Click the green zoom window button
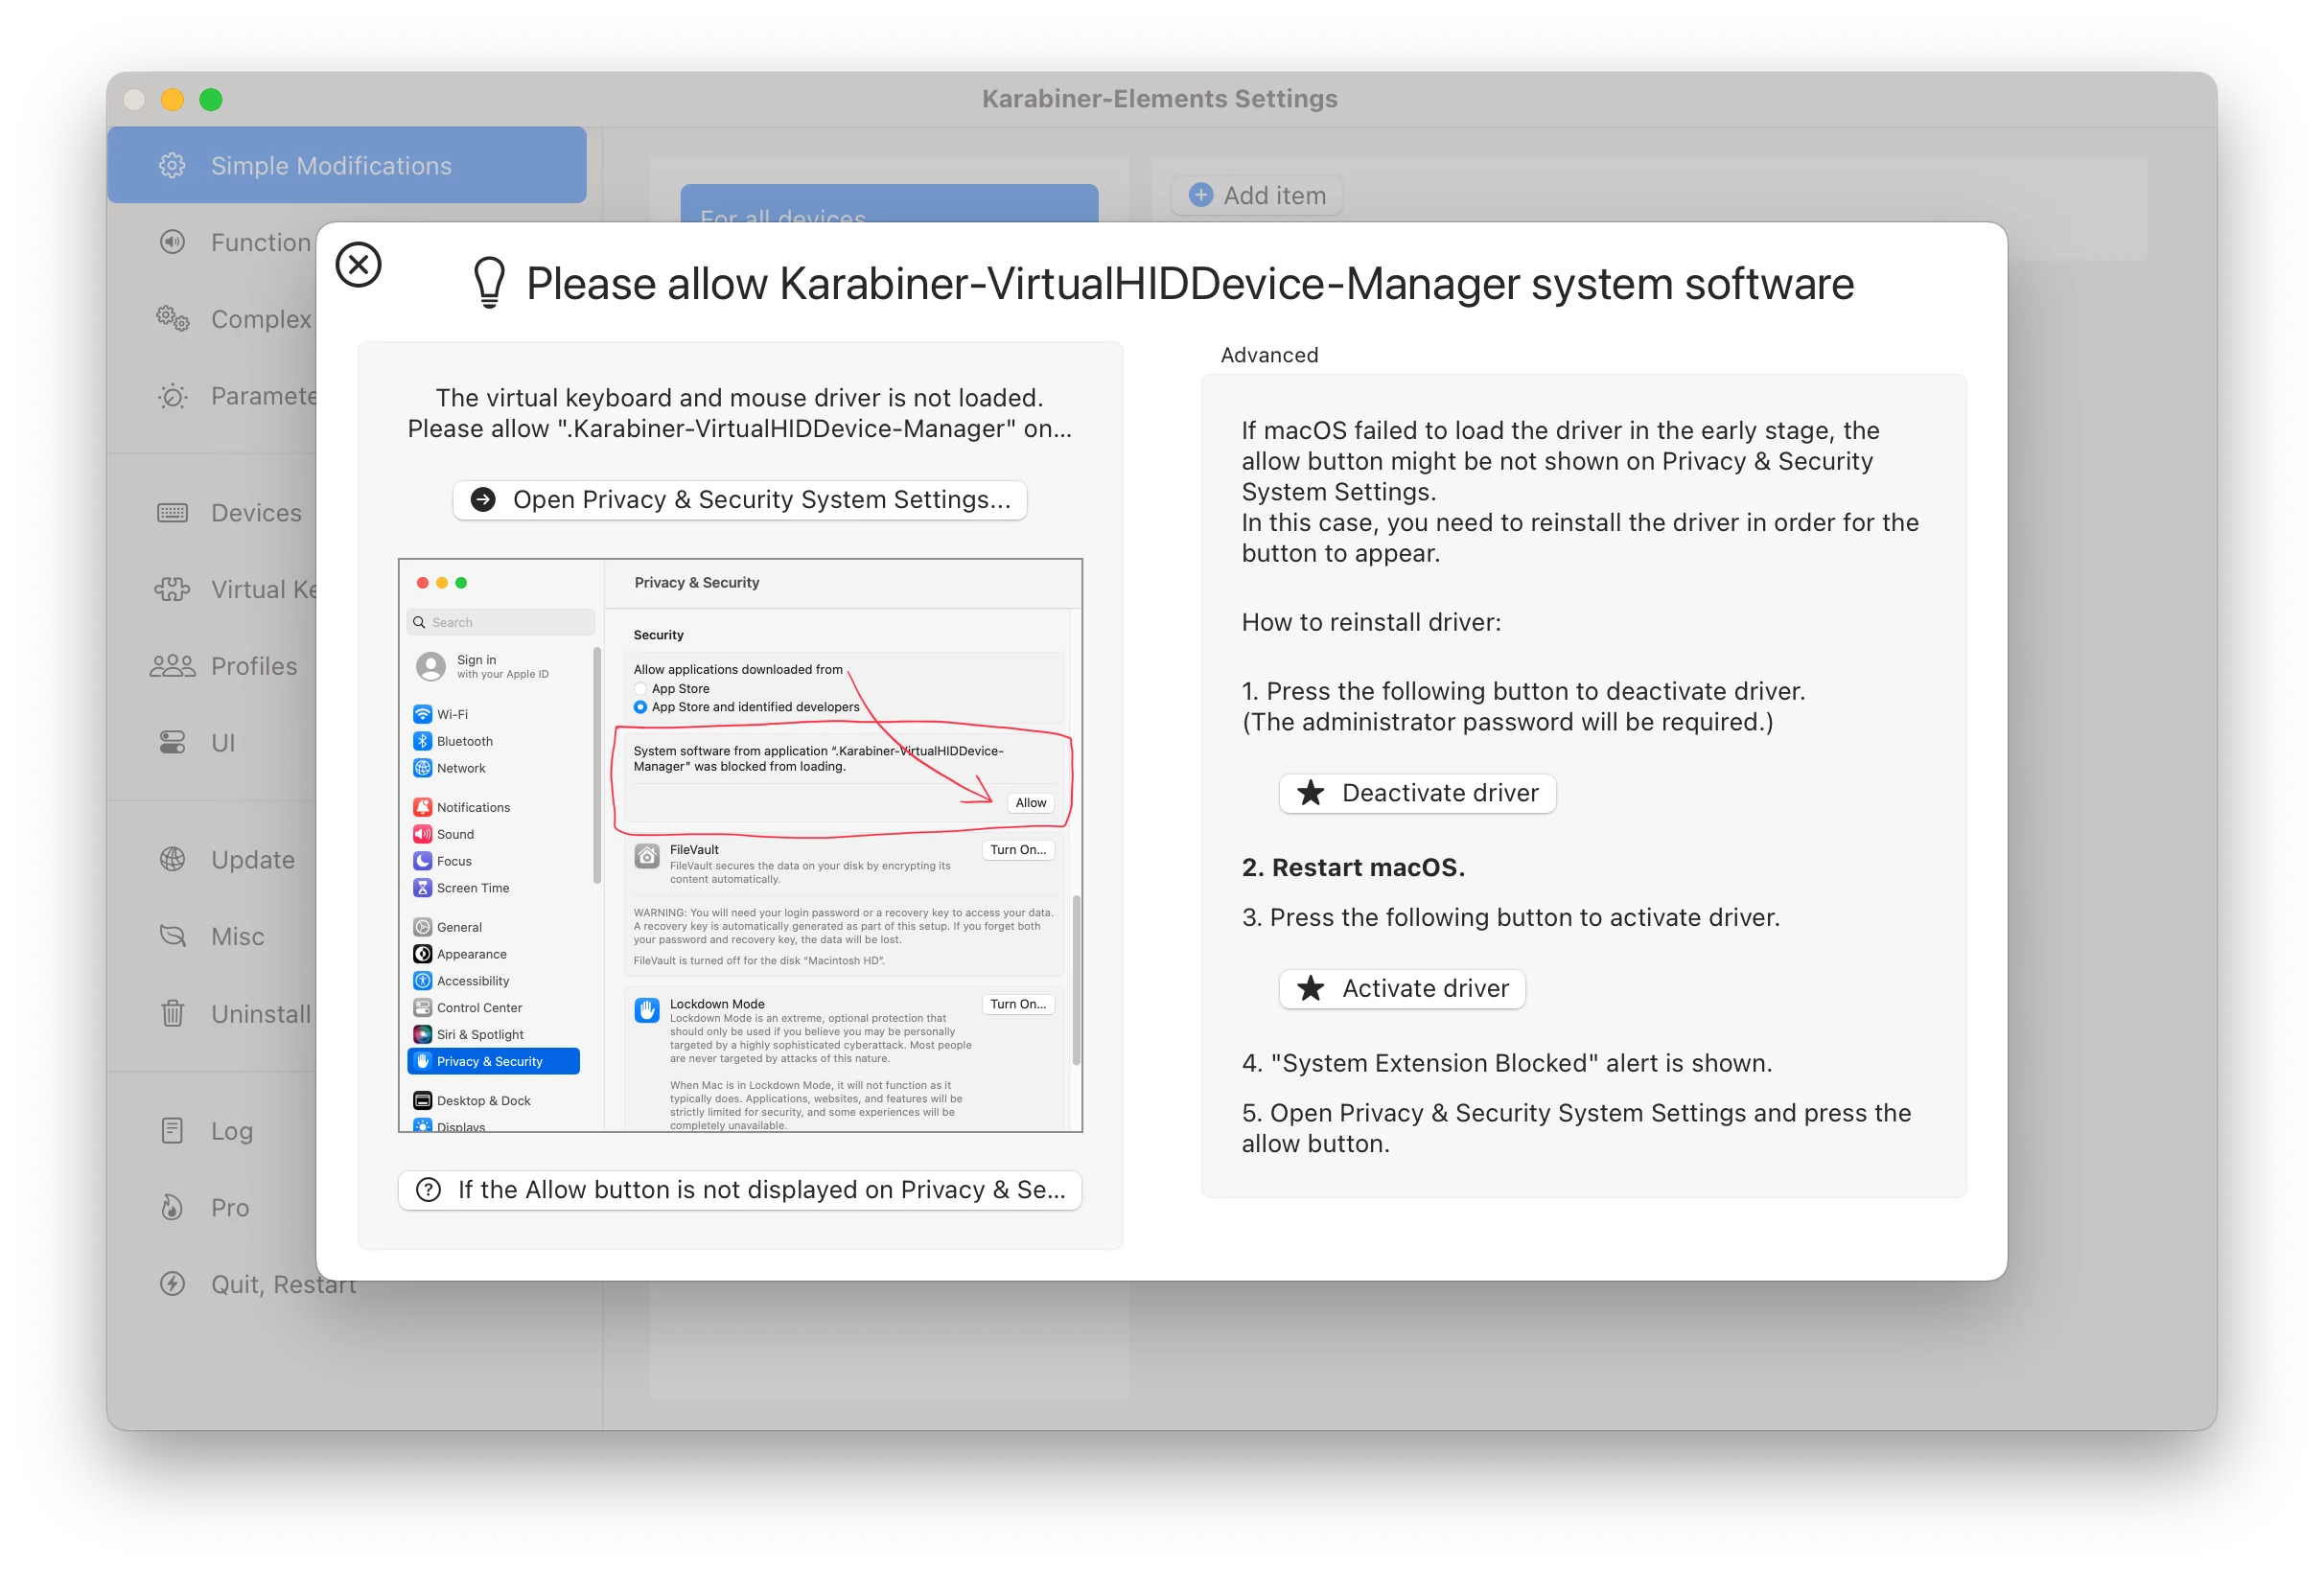Image resolution: width=2324 pixels, height=1572 pixels. pyautogui.click(x=211, y=99)
